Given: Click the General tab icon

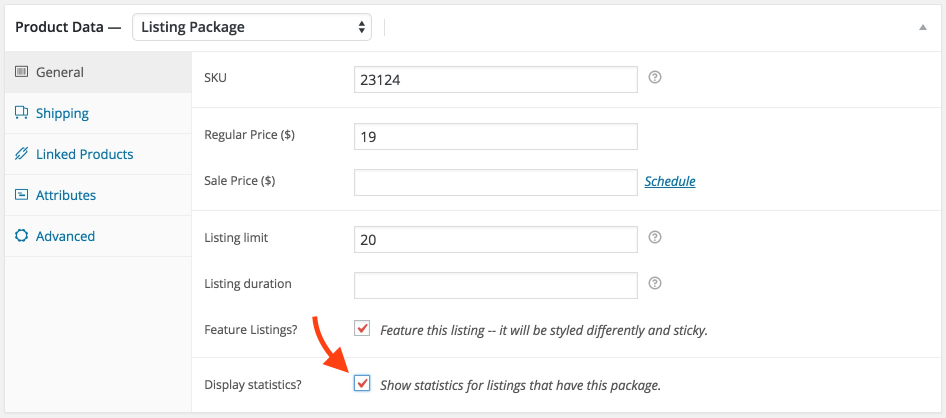Looking at the screenshot, I should click(x=22, y=72).
